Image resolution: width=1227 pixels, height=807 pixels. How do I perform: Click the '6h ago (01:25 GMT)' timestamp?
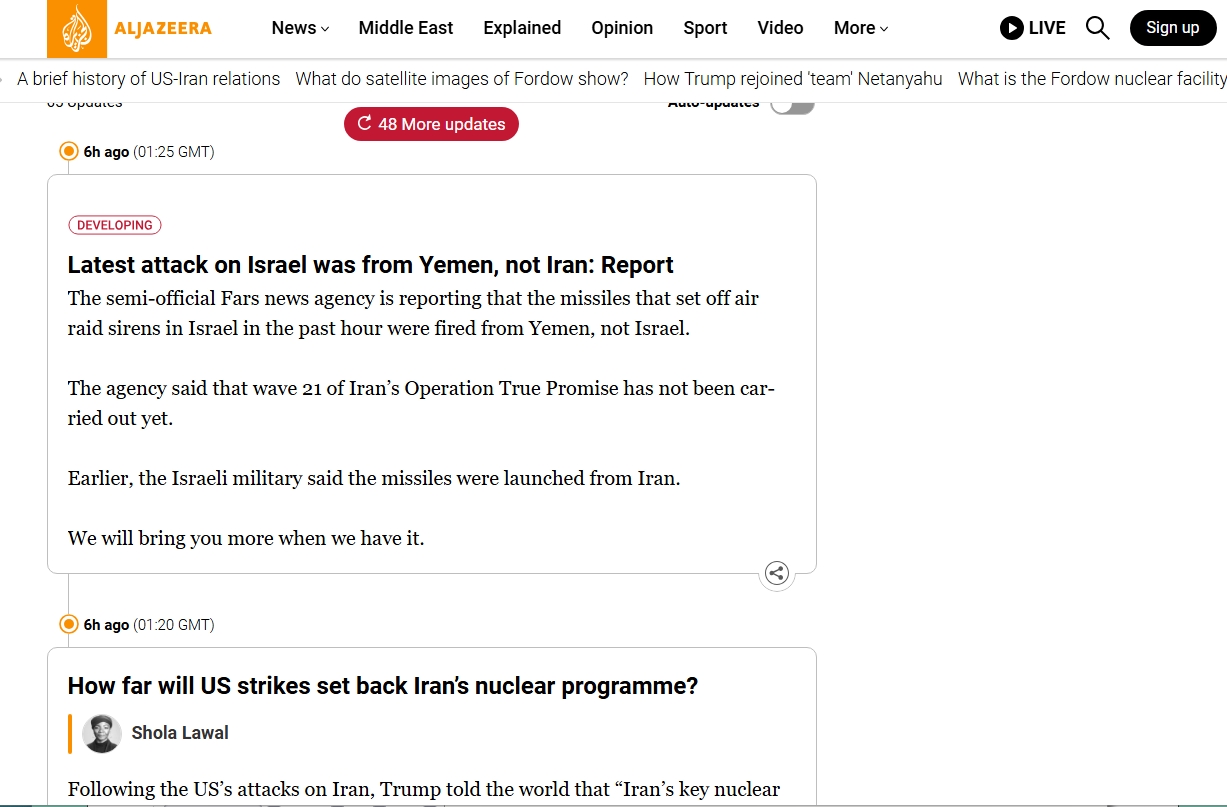coord(149,152)
